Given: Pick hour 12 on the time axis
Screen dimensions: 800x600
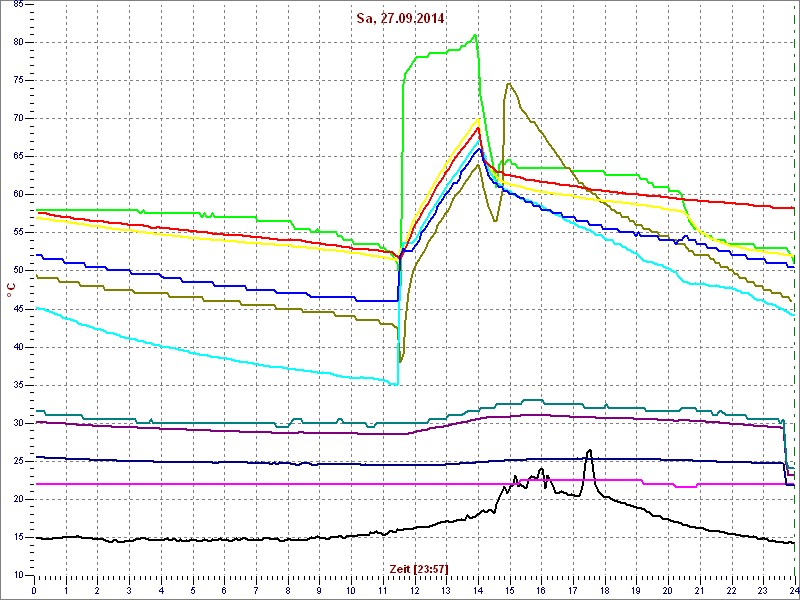Looking at the screenshot, I should tap(414, 591).
